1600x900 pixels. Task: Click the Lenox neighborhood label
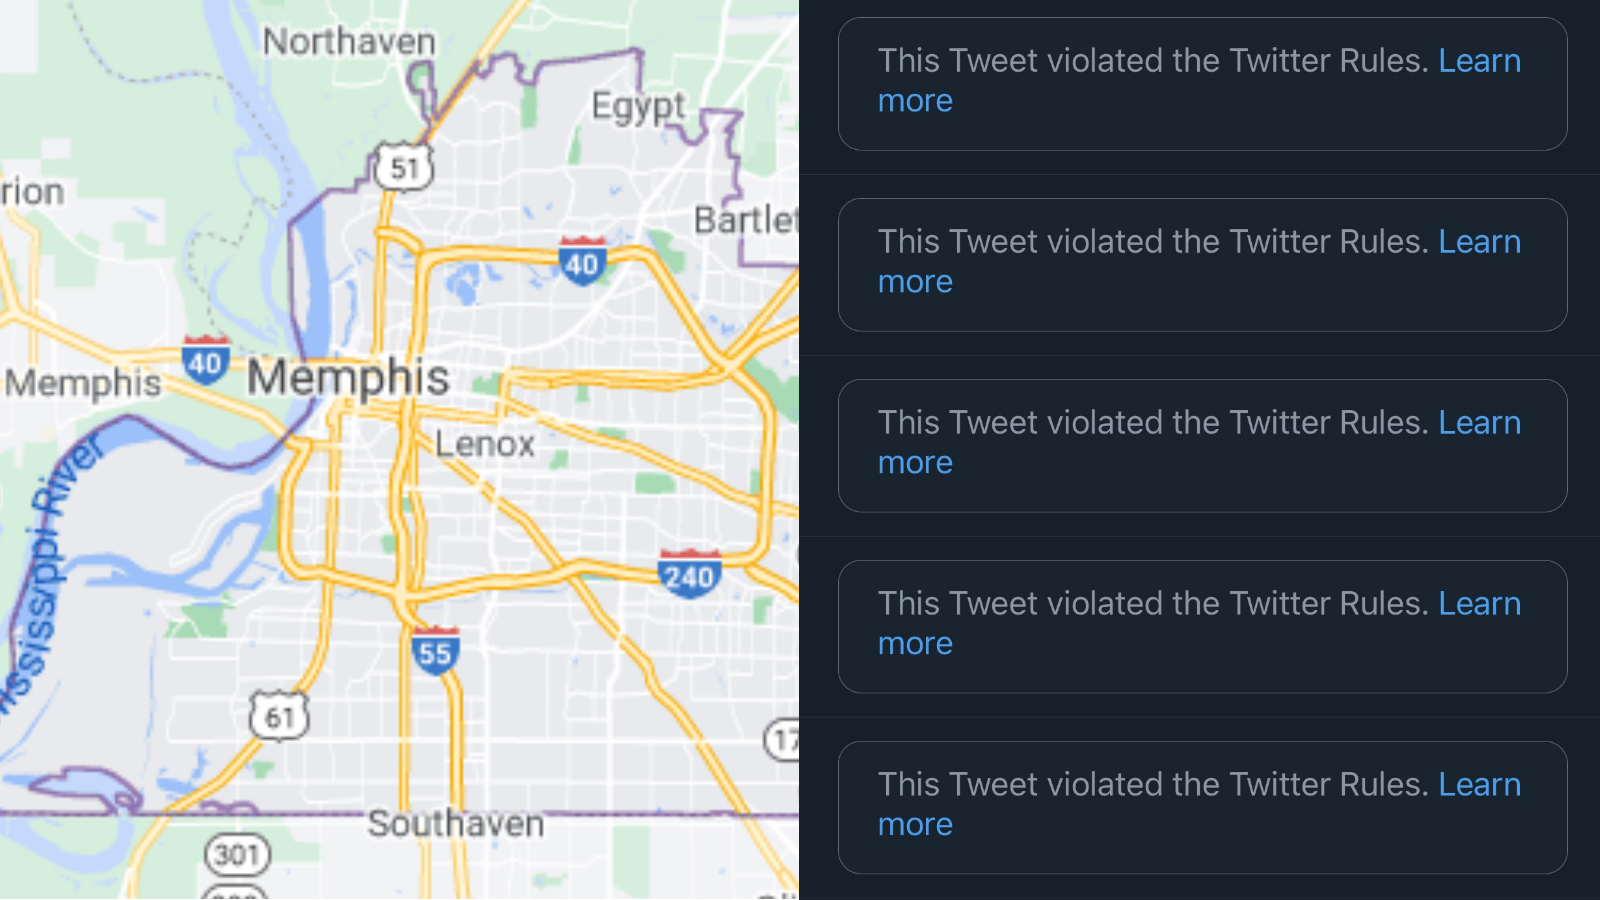pos(484,444)
